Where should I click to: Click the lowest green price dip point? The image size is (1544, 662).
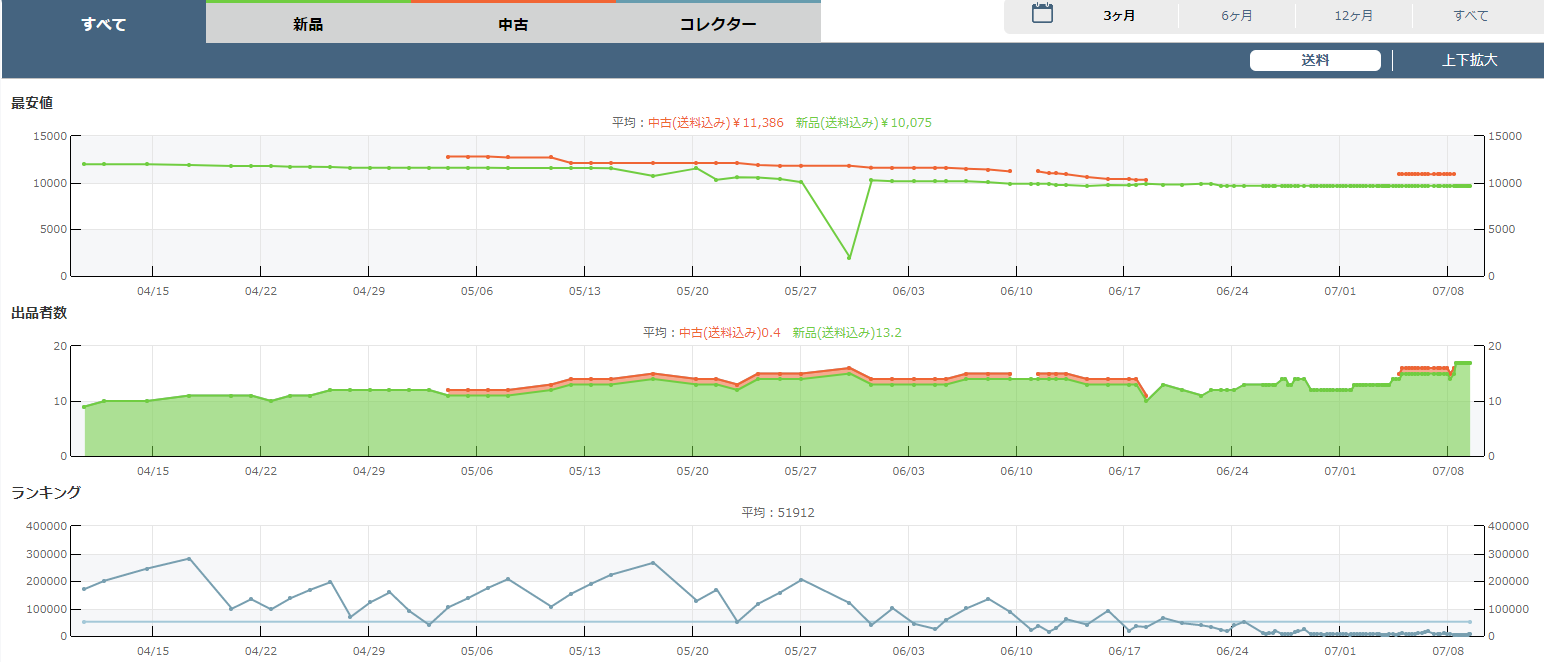click(x=849, y=258)
